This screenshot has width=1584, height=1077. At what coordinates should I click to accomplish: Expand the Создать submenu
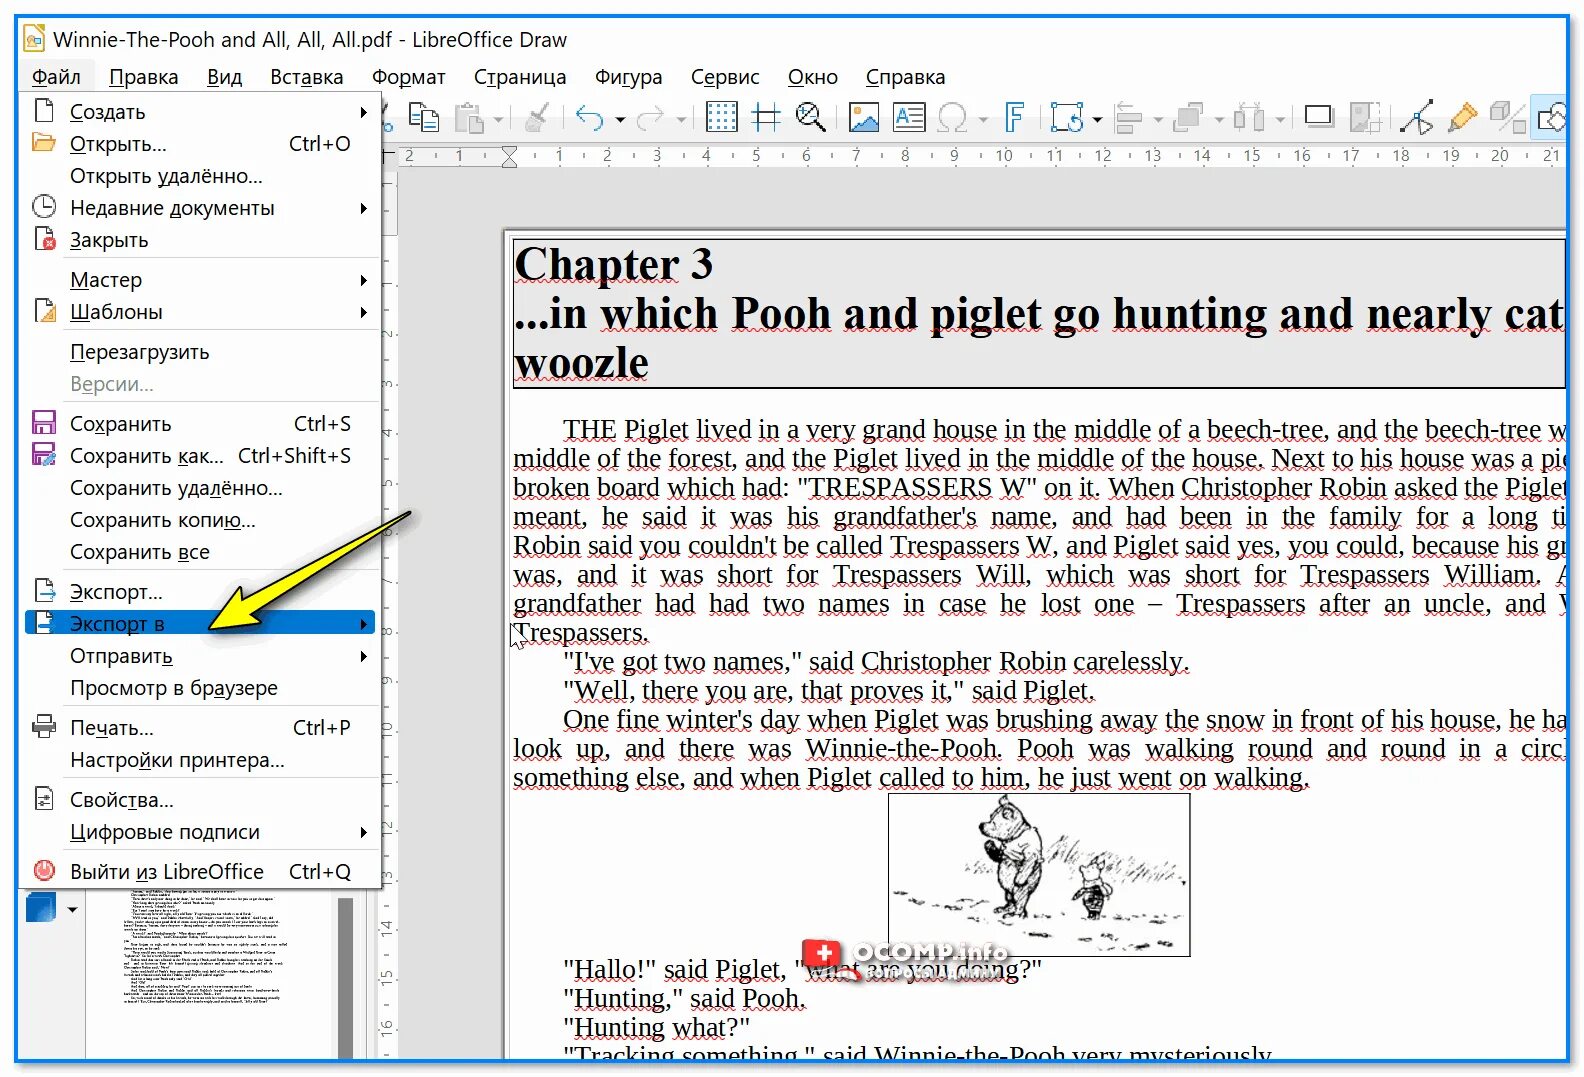200,112
